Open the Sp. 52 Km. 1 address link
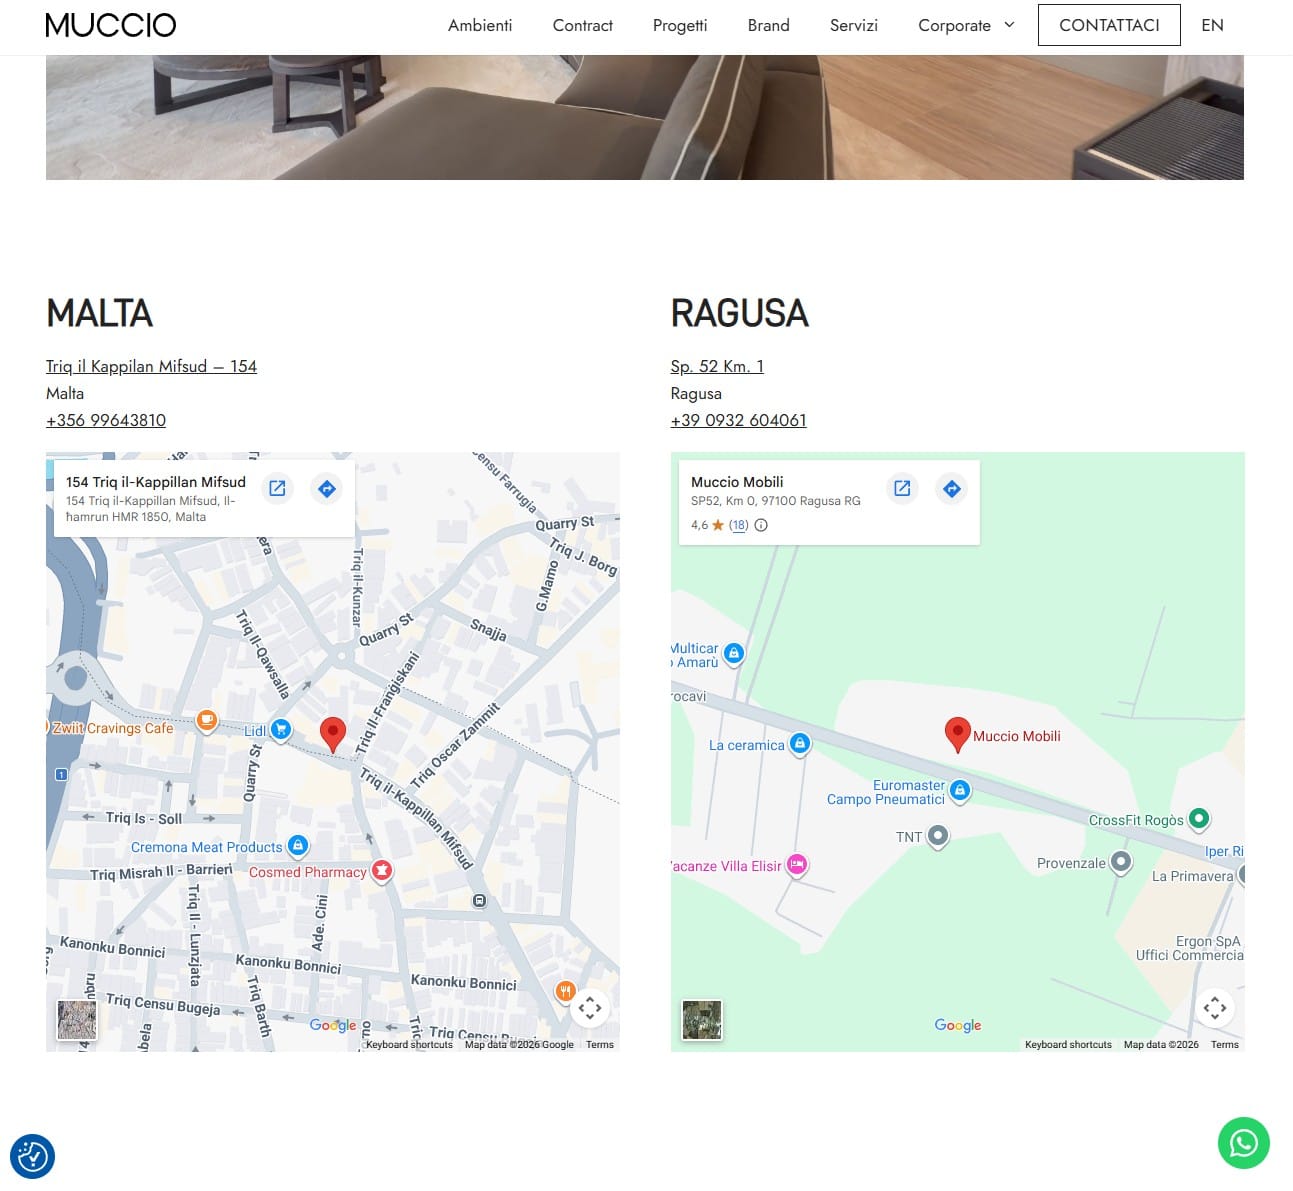1293x1191 pixels. click(717, 366)
